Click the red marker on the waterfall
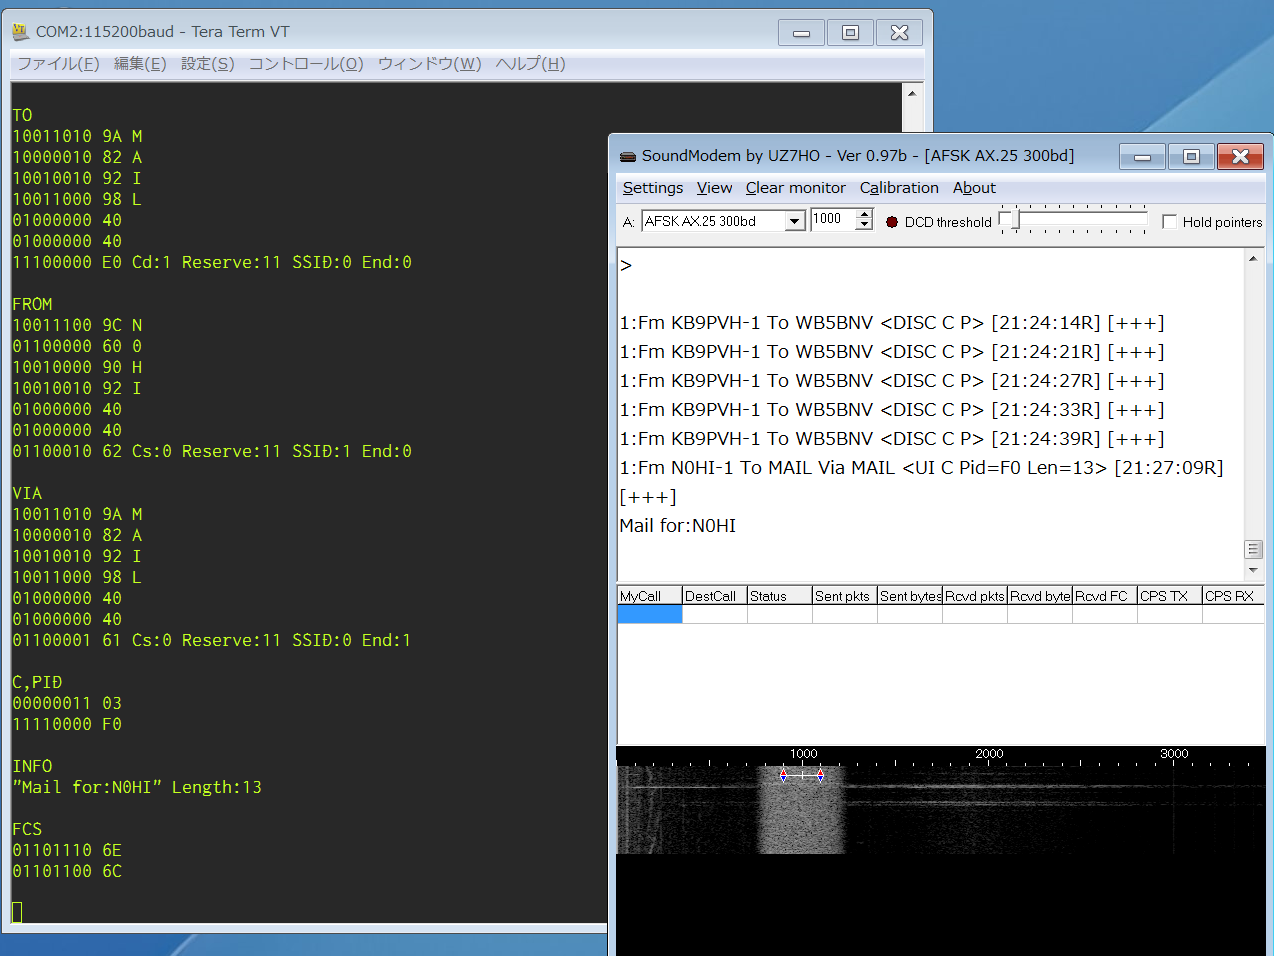The image size is (1274, 956). 784,775
